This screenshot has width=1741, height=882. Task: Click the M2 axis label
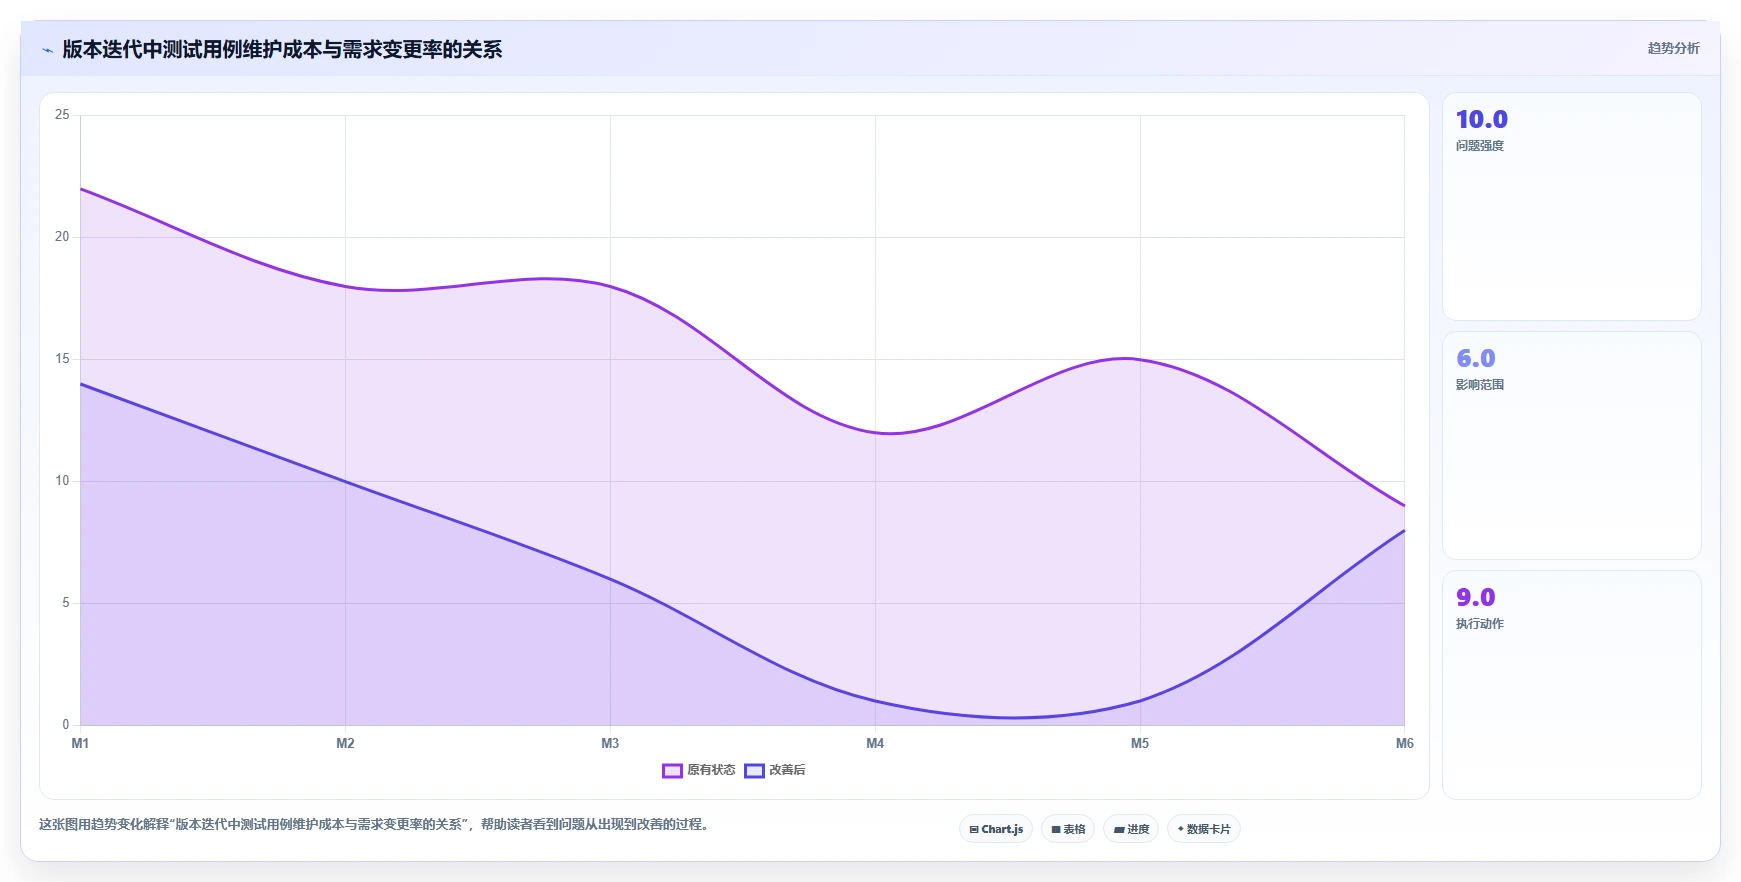tap(345, 743)
